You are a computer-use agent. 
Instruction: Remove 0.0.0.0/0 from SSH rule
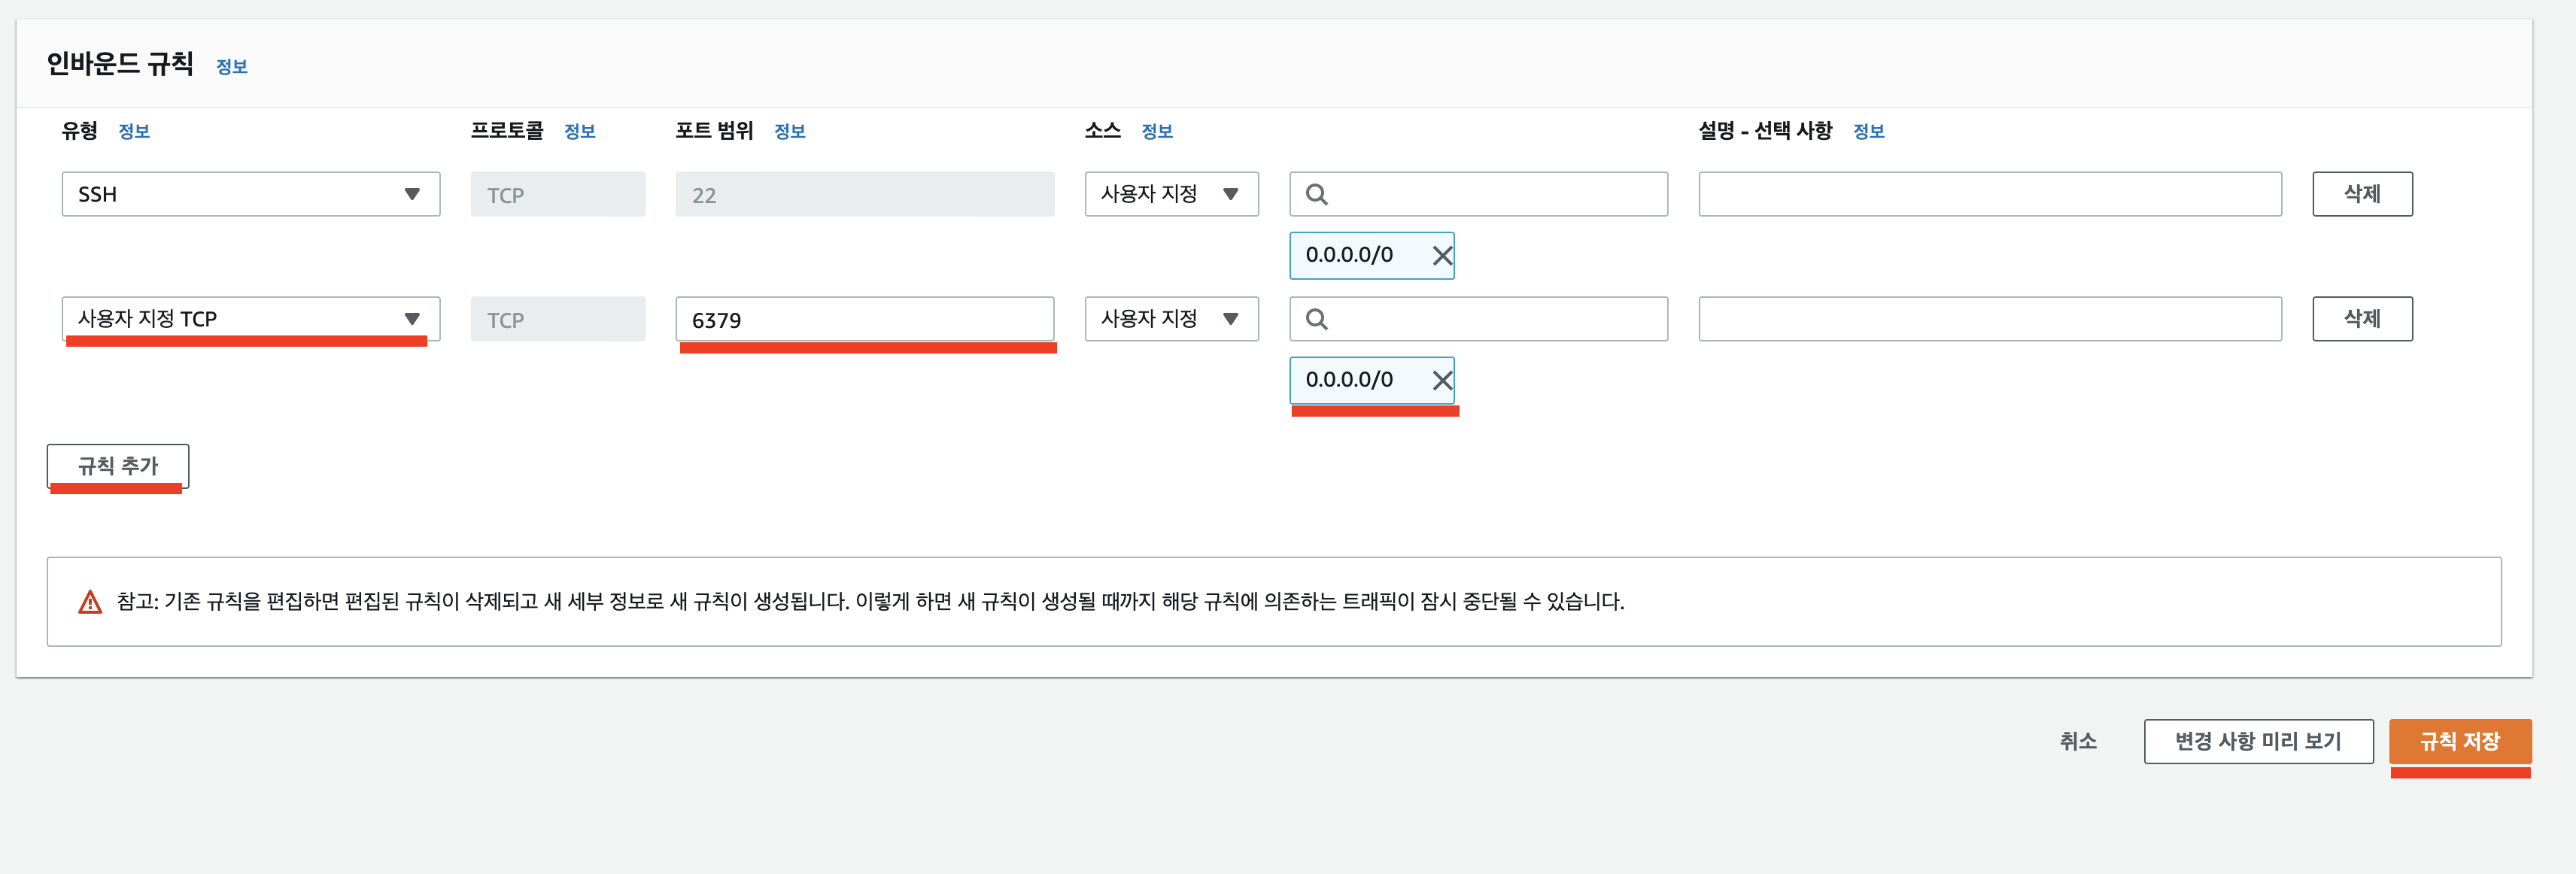[1441, 256]
